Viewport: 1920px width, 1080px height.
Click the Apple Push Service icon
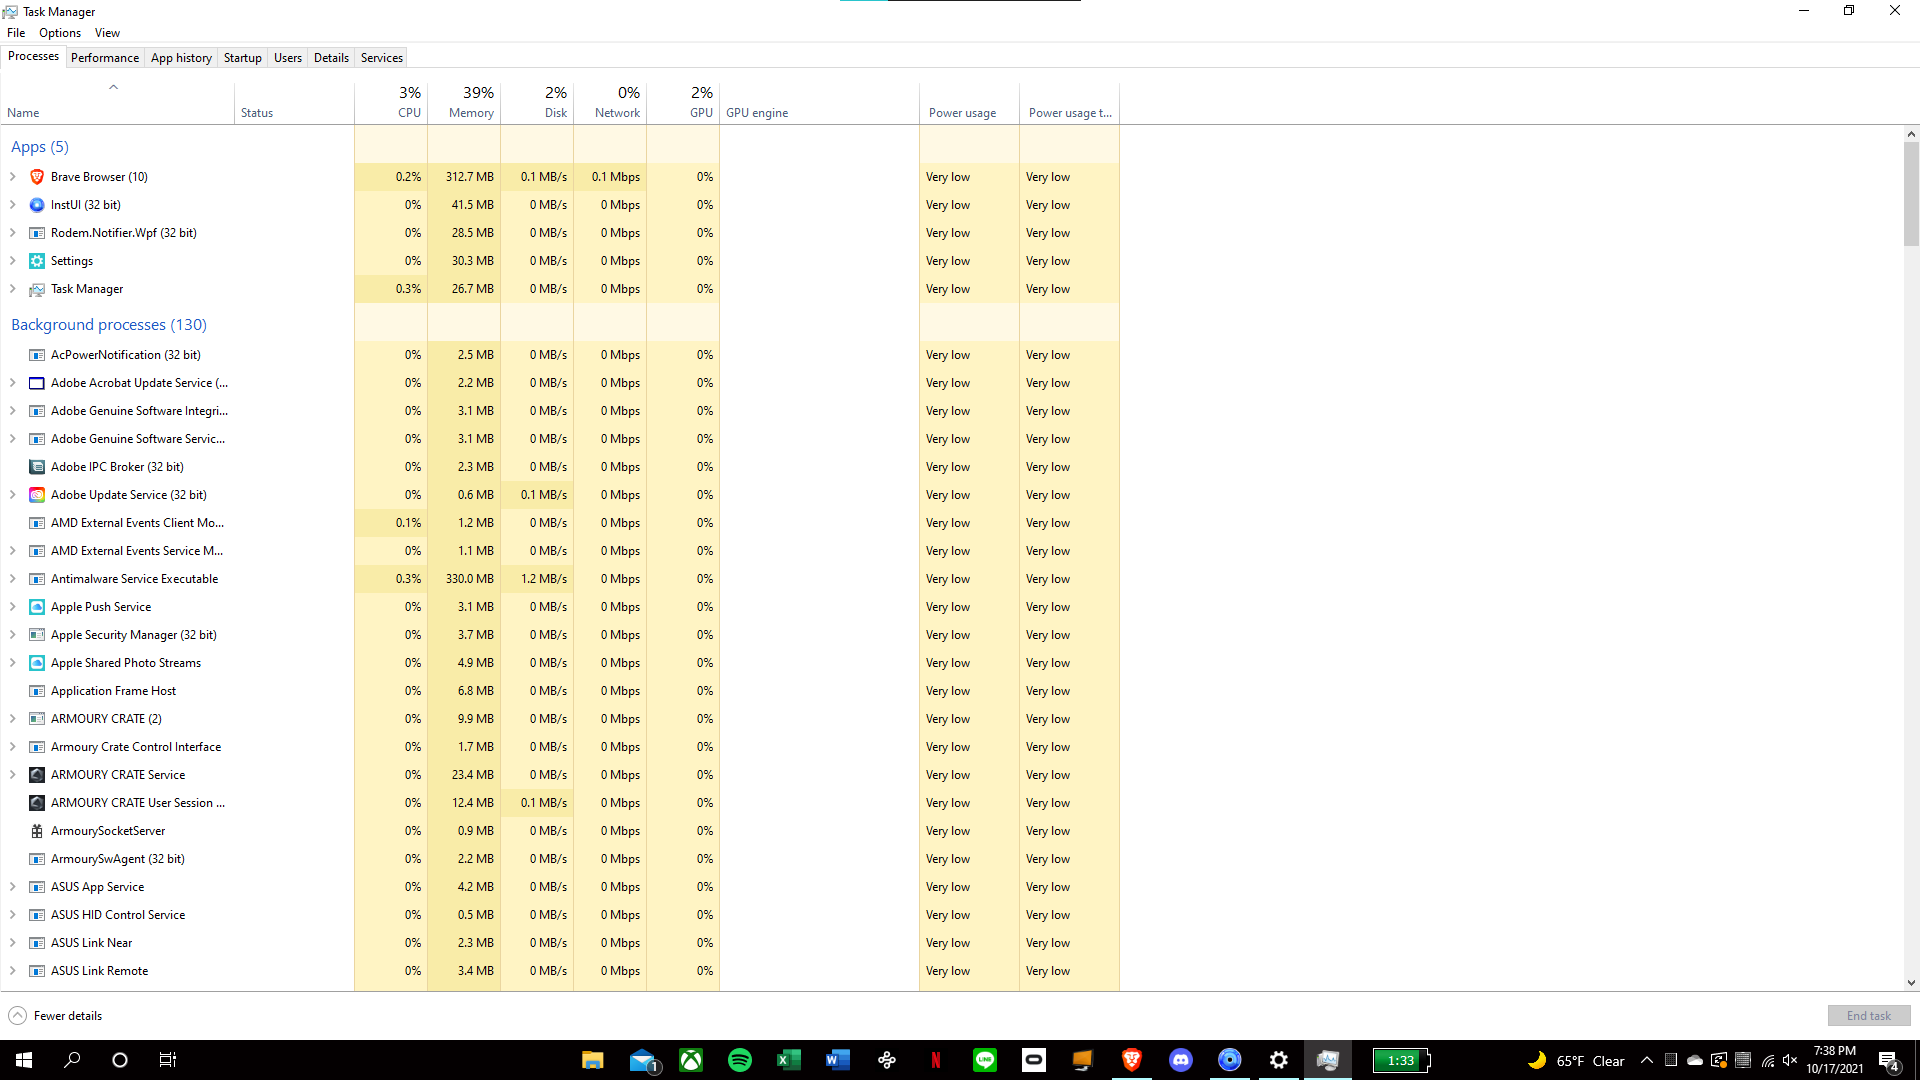point(37,607)
